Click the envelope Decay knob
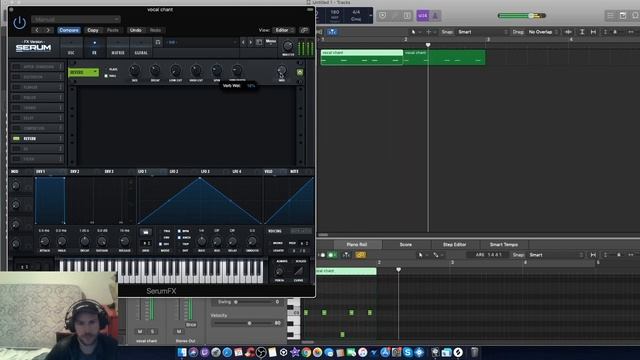 [x=84, y=241]
